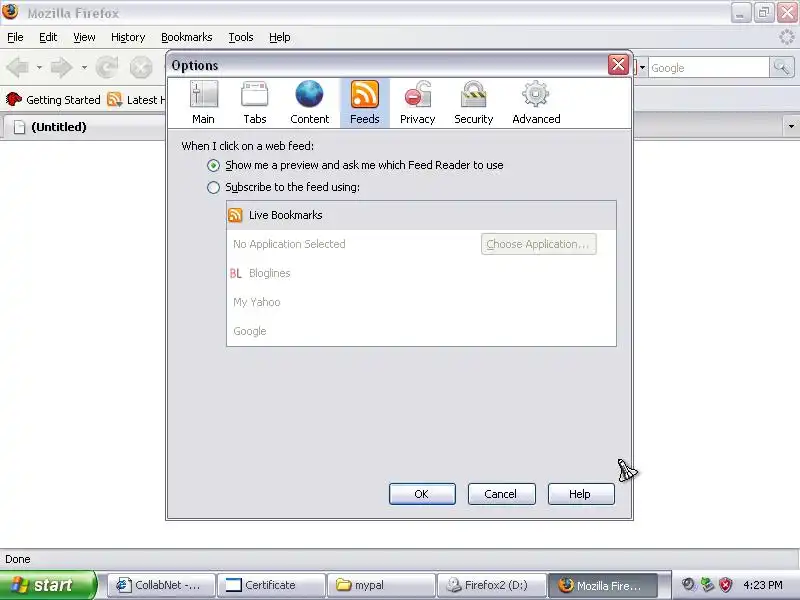Open the Bookmarks menu
The height and width of the screenshot is (600, 800).
pos(187,37)
